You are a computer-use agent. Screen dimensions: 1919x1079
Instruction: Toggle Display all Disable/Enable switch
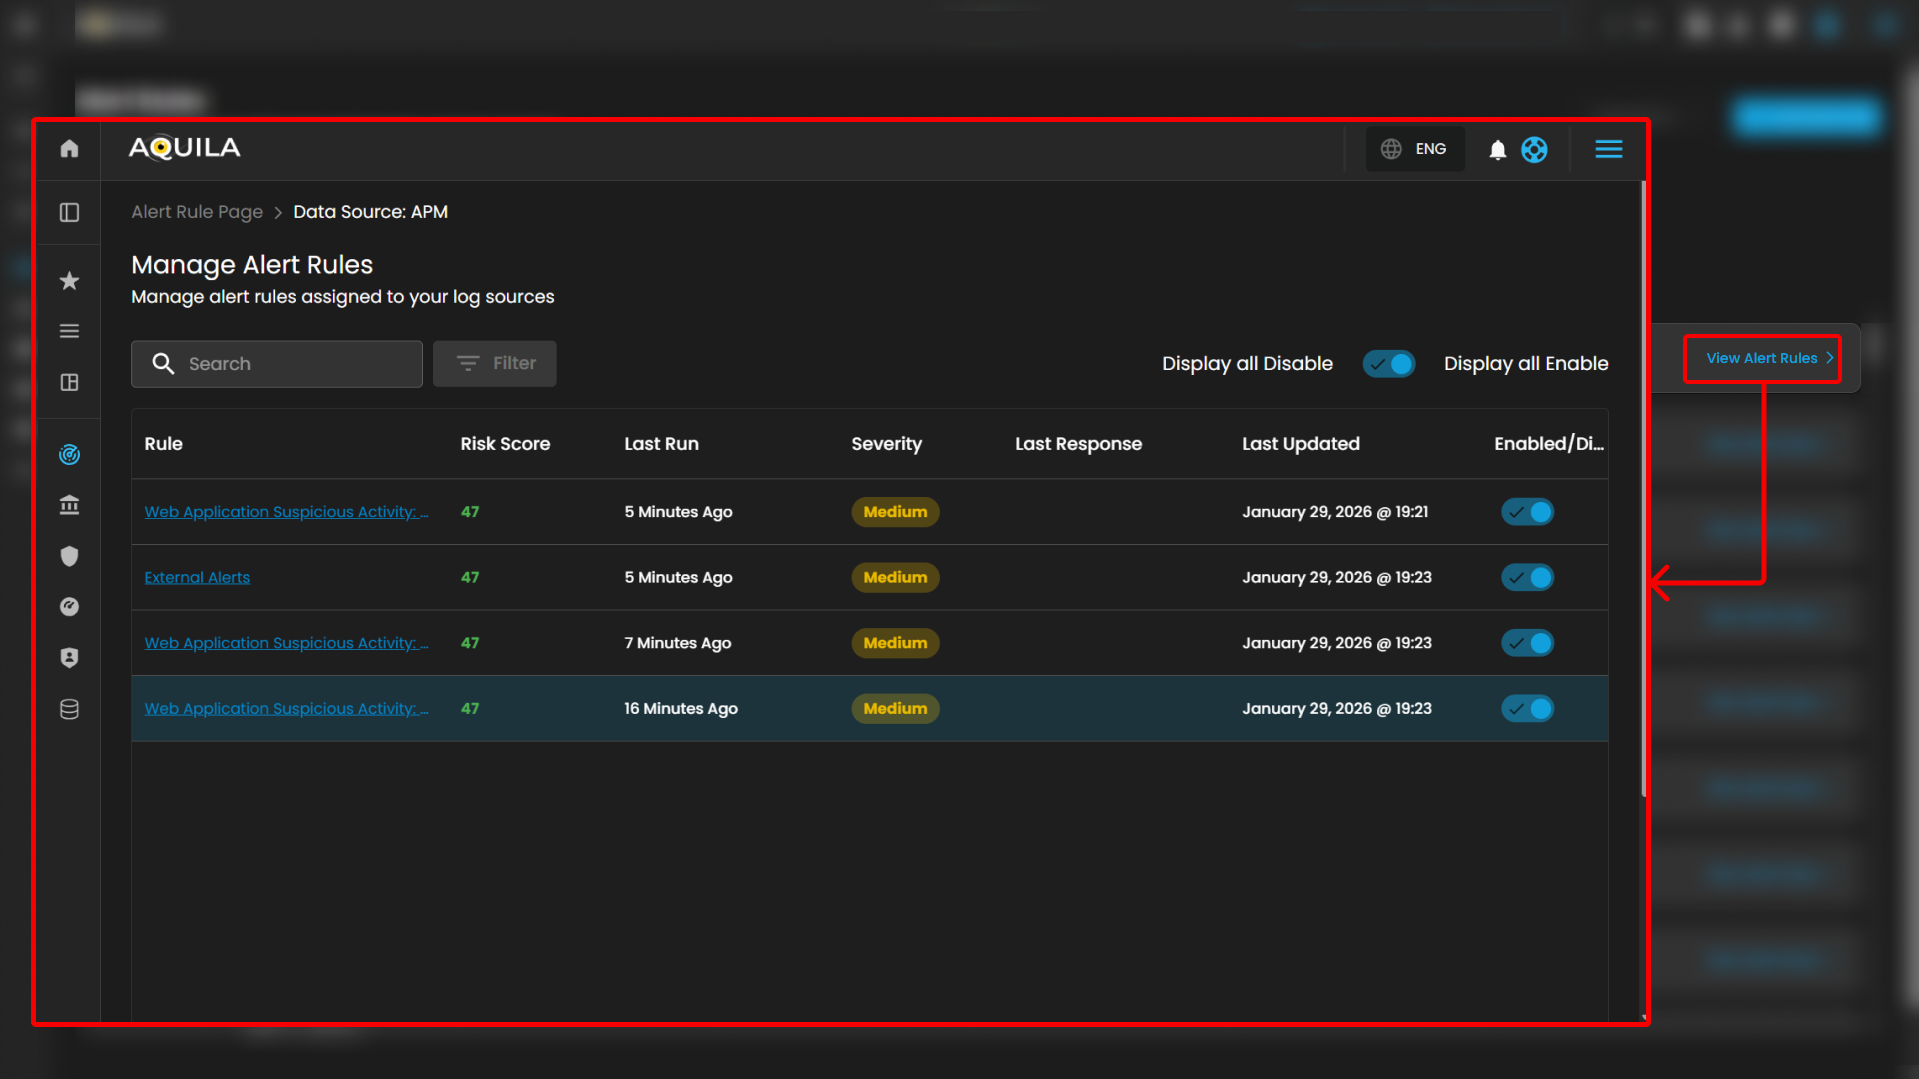(1388, 364)
